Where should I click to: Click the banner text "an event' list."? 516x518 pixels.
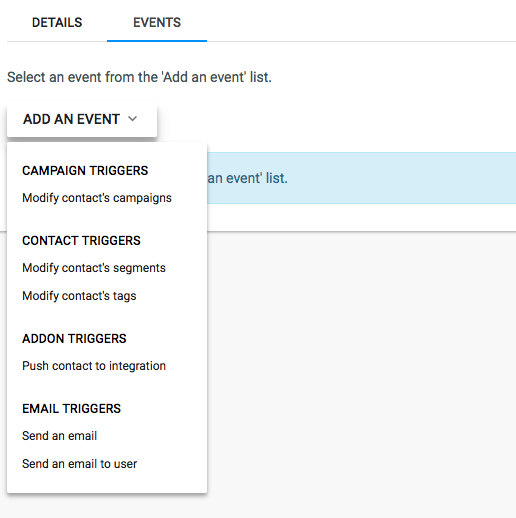tap(247, 178)
